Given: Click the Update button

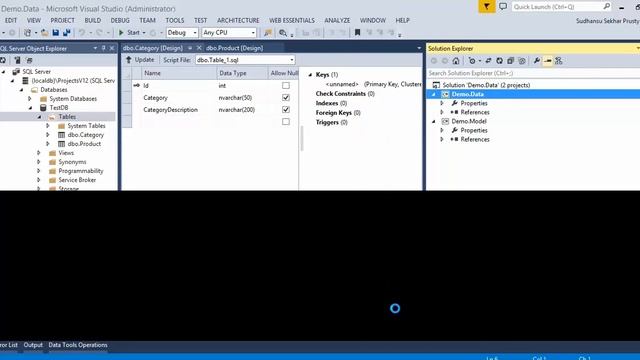Looking at the screenshot, I should point(140,60).
